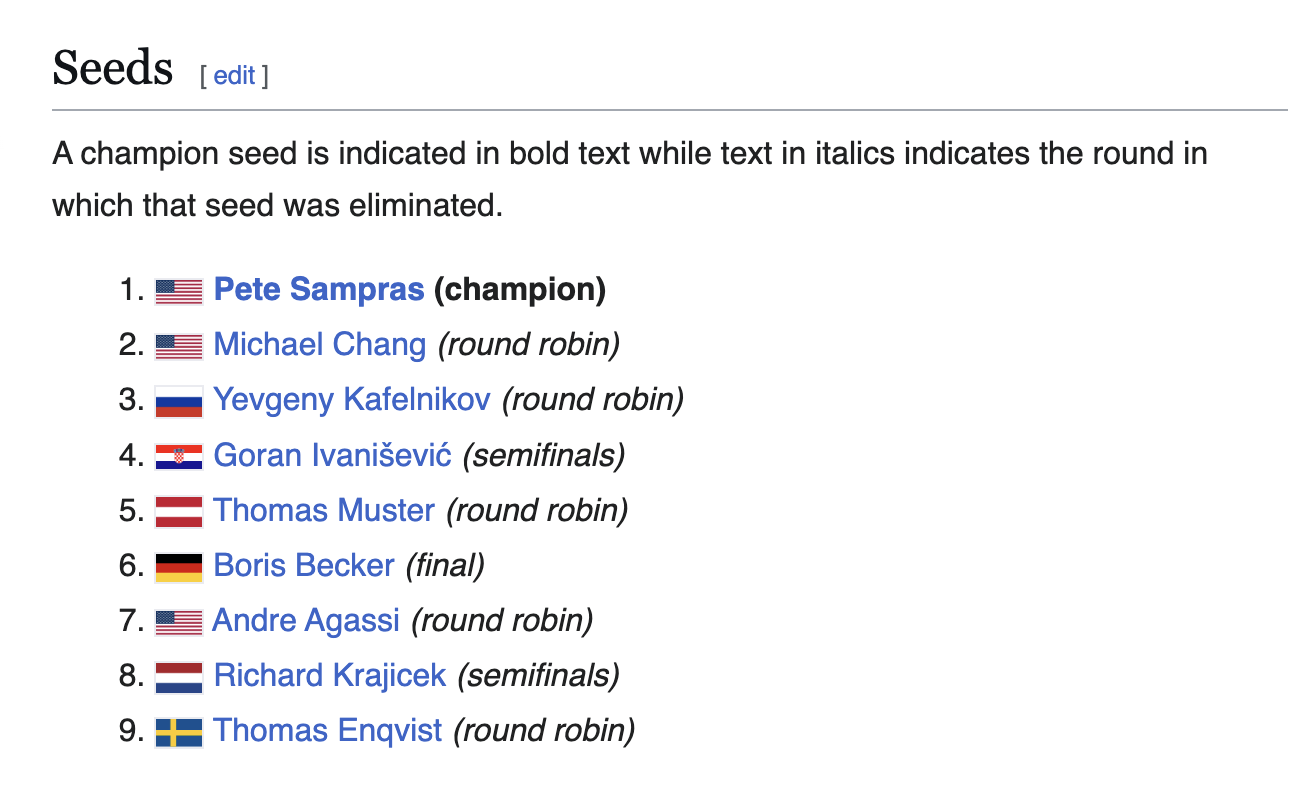Click the US flag beside Michael Chang
Screen dimensions: 1306x804
pos(179,346)
